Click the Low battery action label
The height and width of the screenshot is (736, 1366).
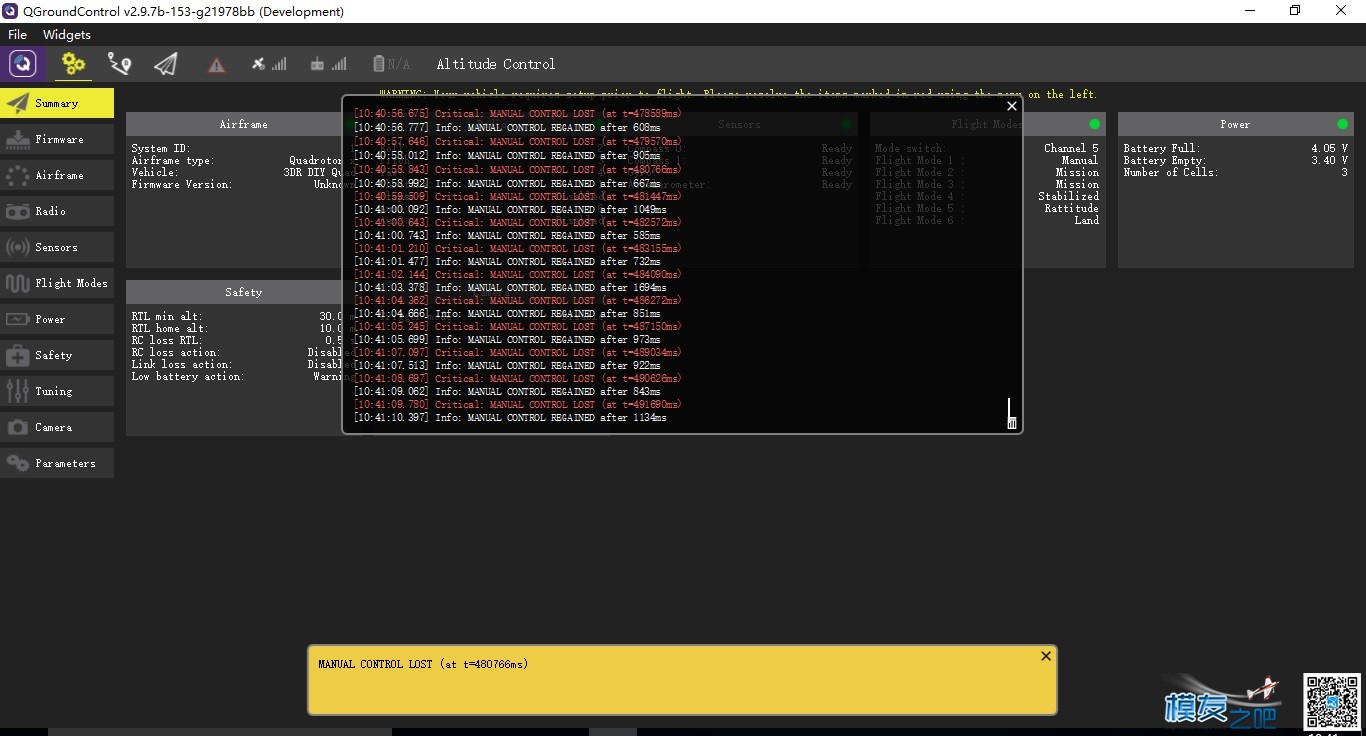[188, 376]
